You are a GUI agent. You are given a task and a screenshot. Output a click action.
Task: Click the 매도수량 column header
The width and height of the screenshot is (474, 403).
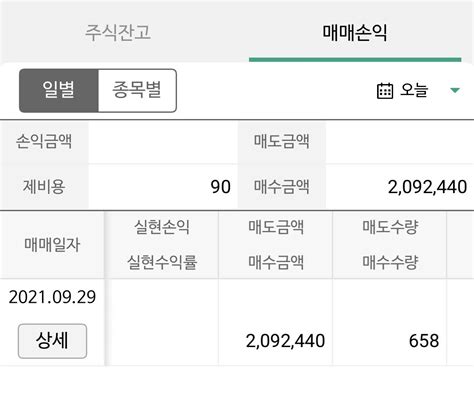coord(390,227)
